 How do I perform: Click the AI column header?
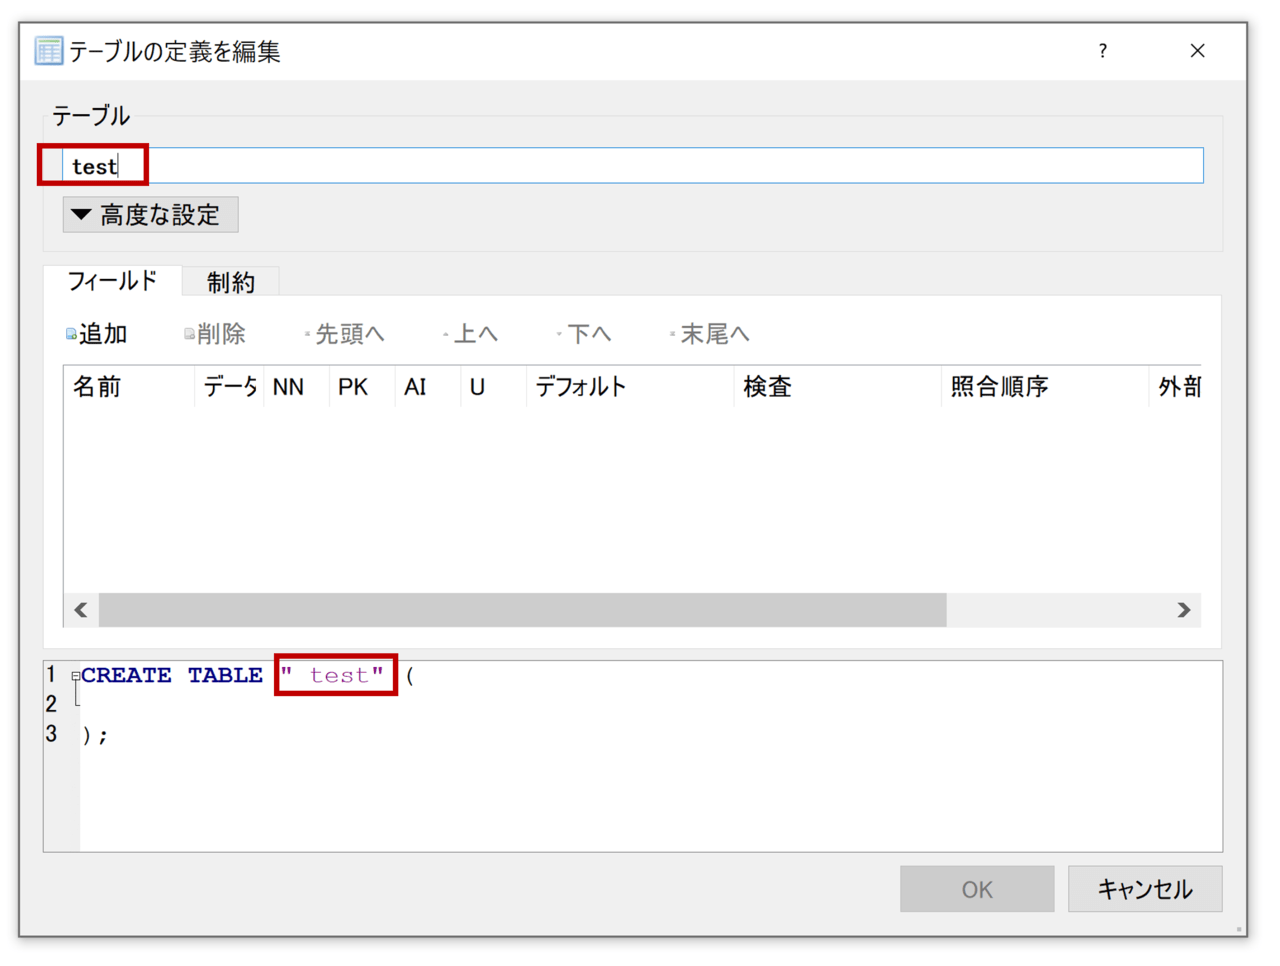[428, 387]
